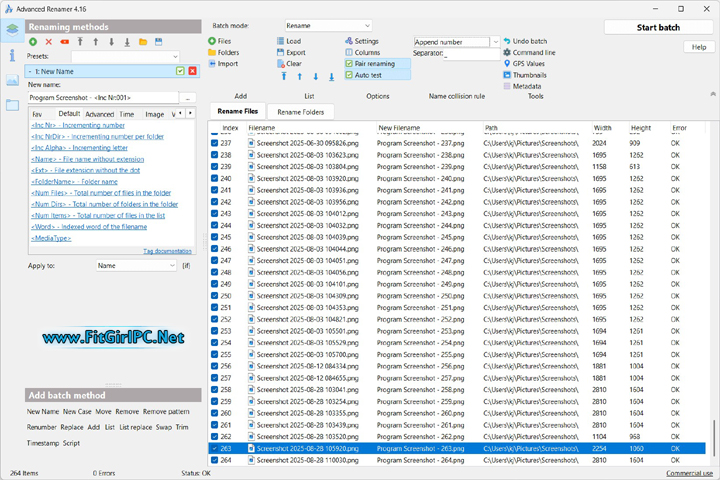Click the red X delete method icon
This screenshot has width=720, height=480.
click(49, 42)
